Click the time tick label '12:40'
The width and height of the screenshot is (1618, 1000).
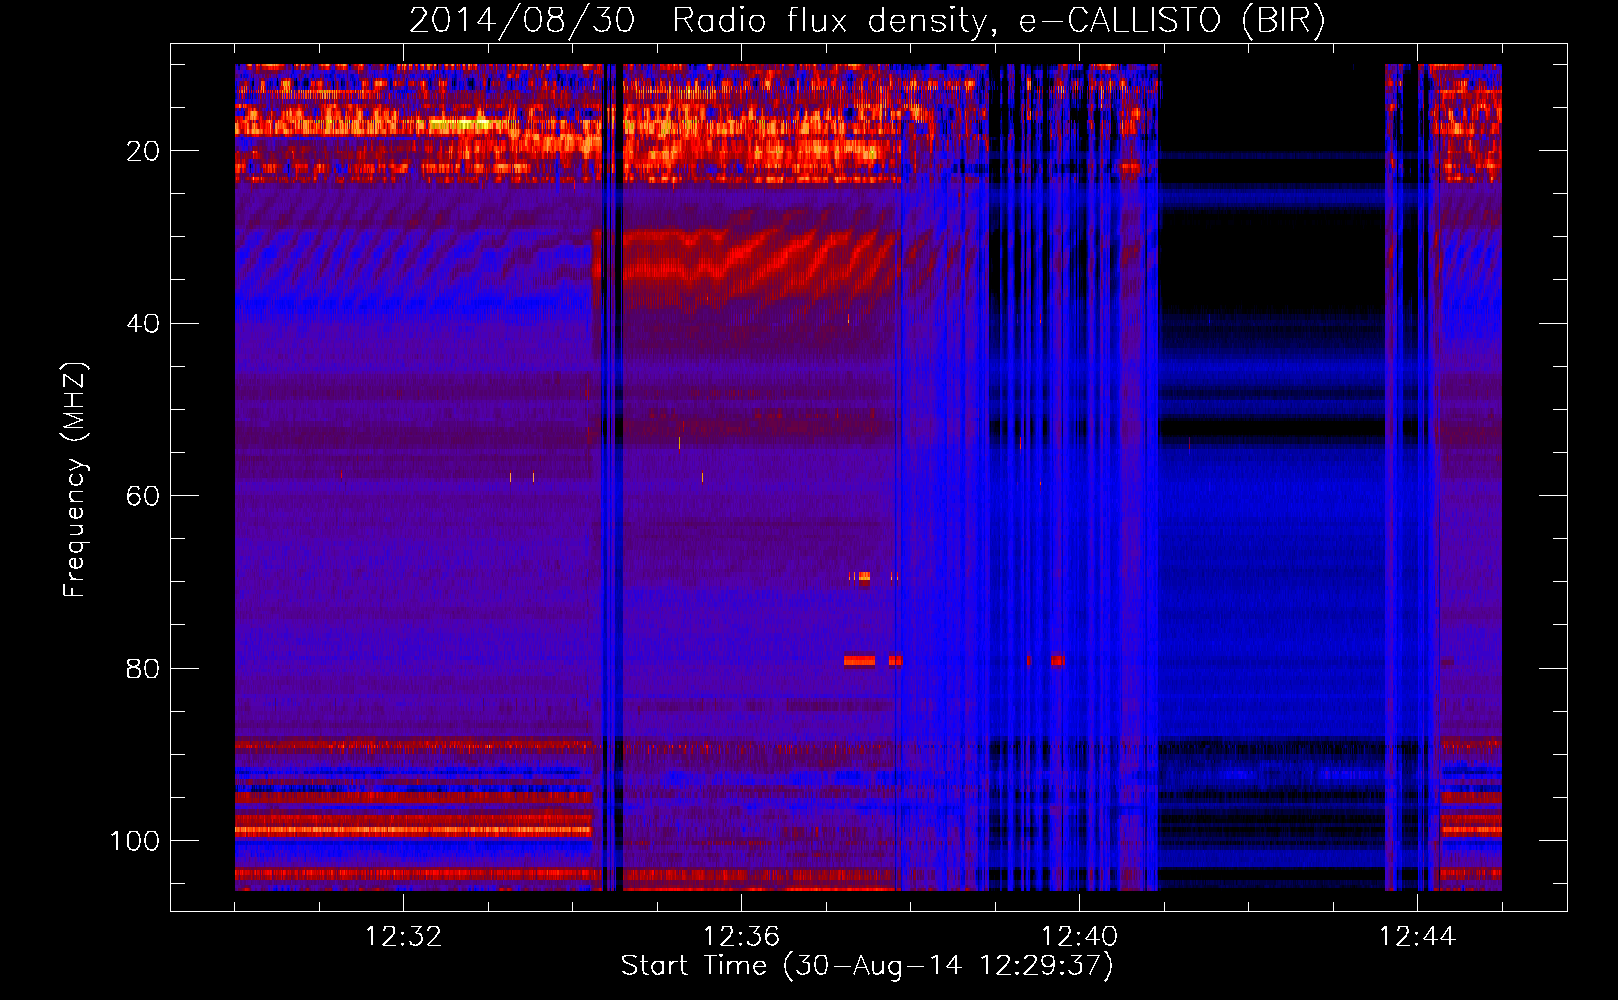coord(1079,937)
